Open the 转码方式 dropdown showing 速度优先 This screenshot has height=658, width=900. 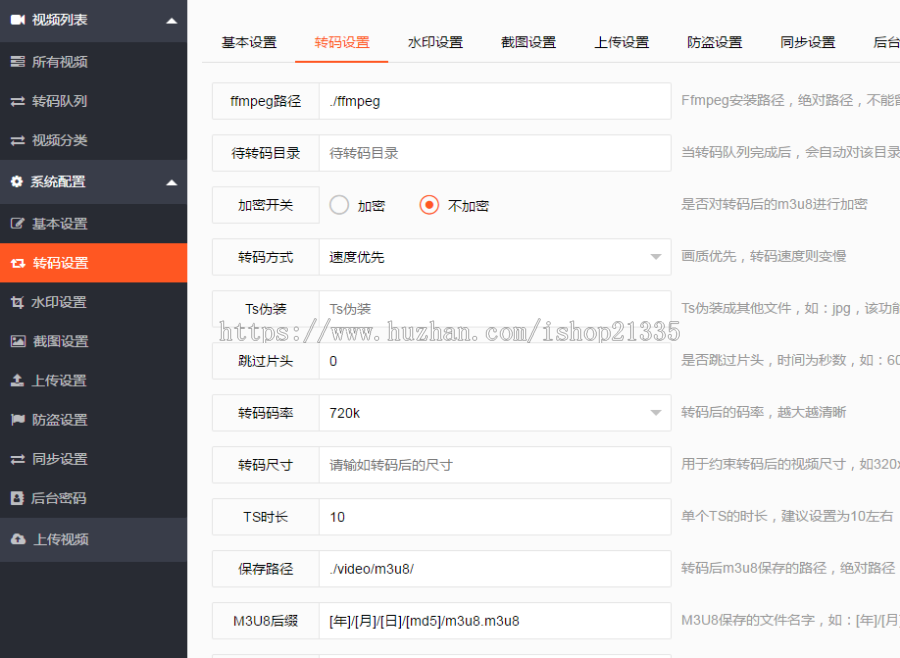coord(495,257)
